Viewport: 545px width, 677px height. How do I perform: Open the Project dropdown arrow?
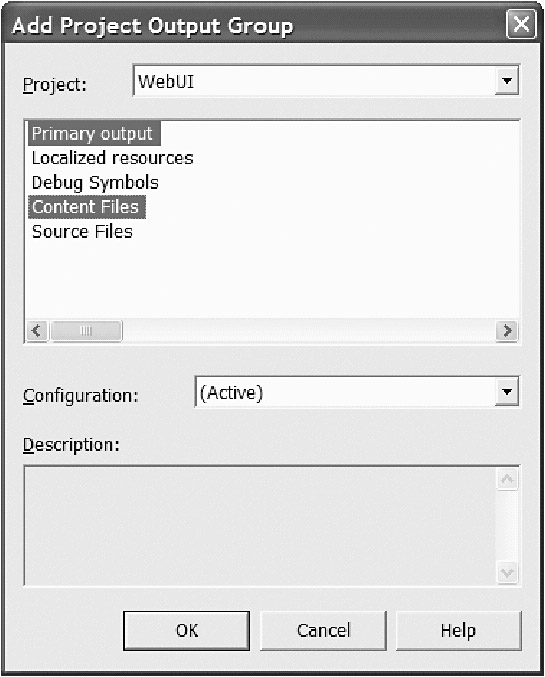click(x=507, y=80)
